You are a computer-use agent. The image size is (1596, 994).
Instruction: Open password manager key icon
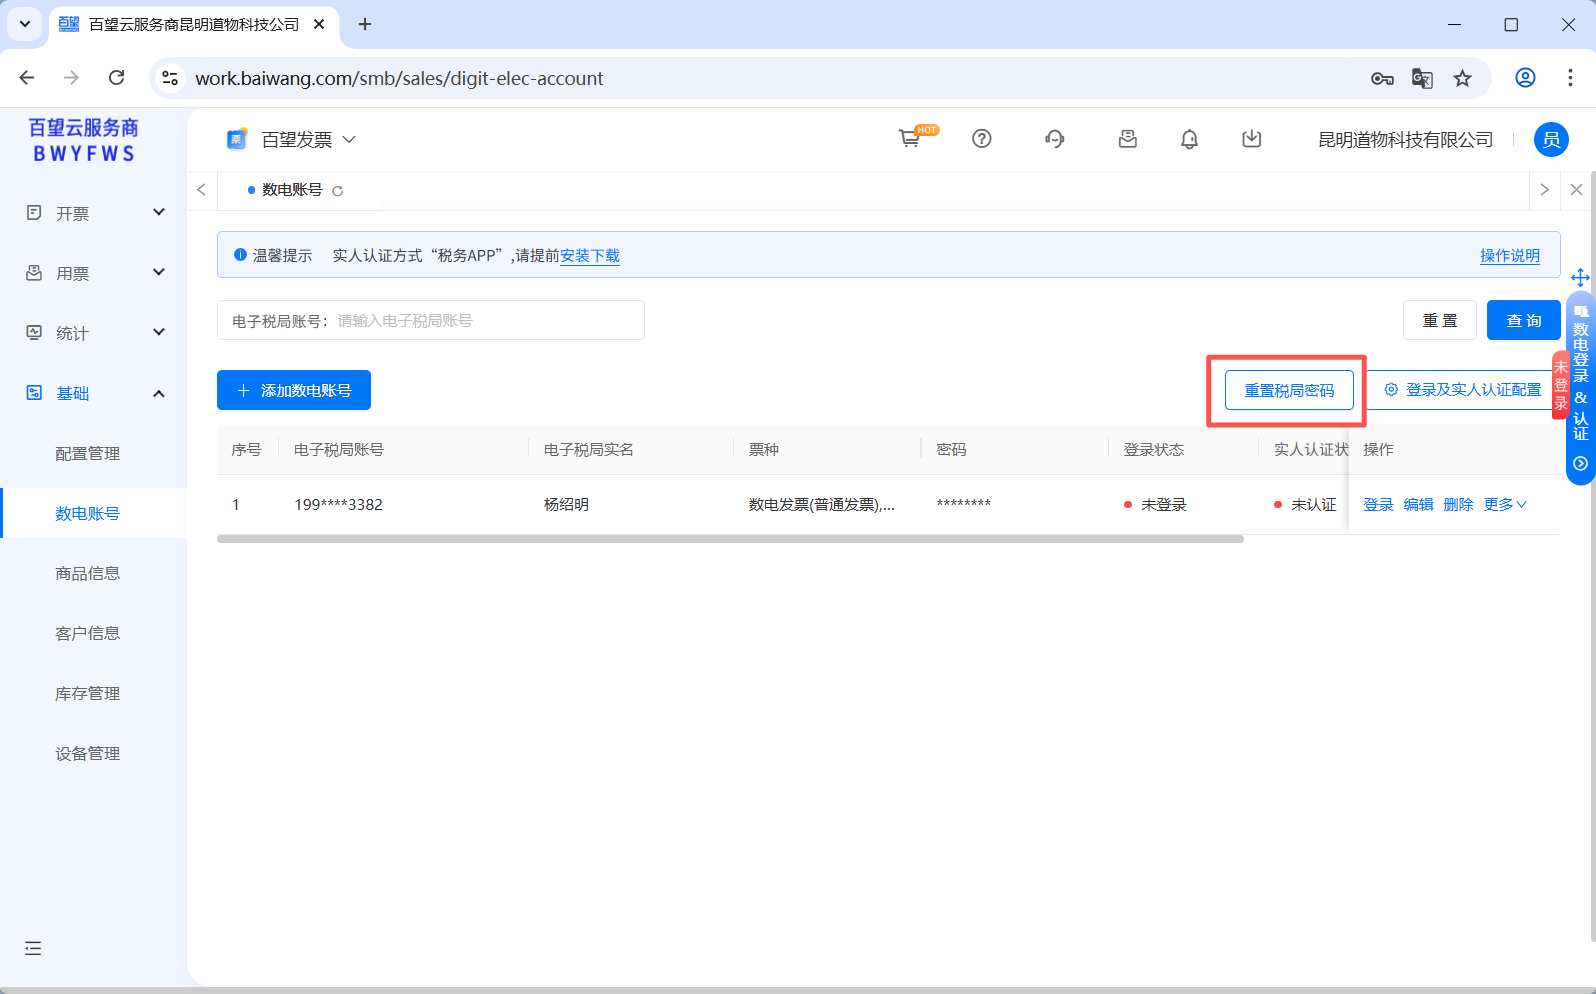point(1382,78)
